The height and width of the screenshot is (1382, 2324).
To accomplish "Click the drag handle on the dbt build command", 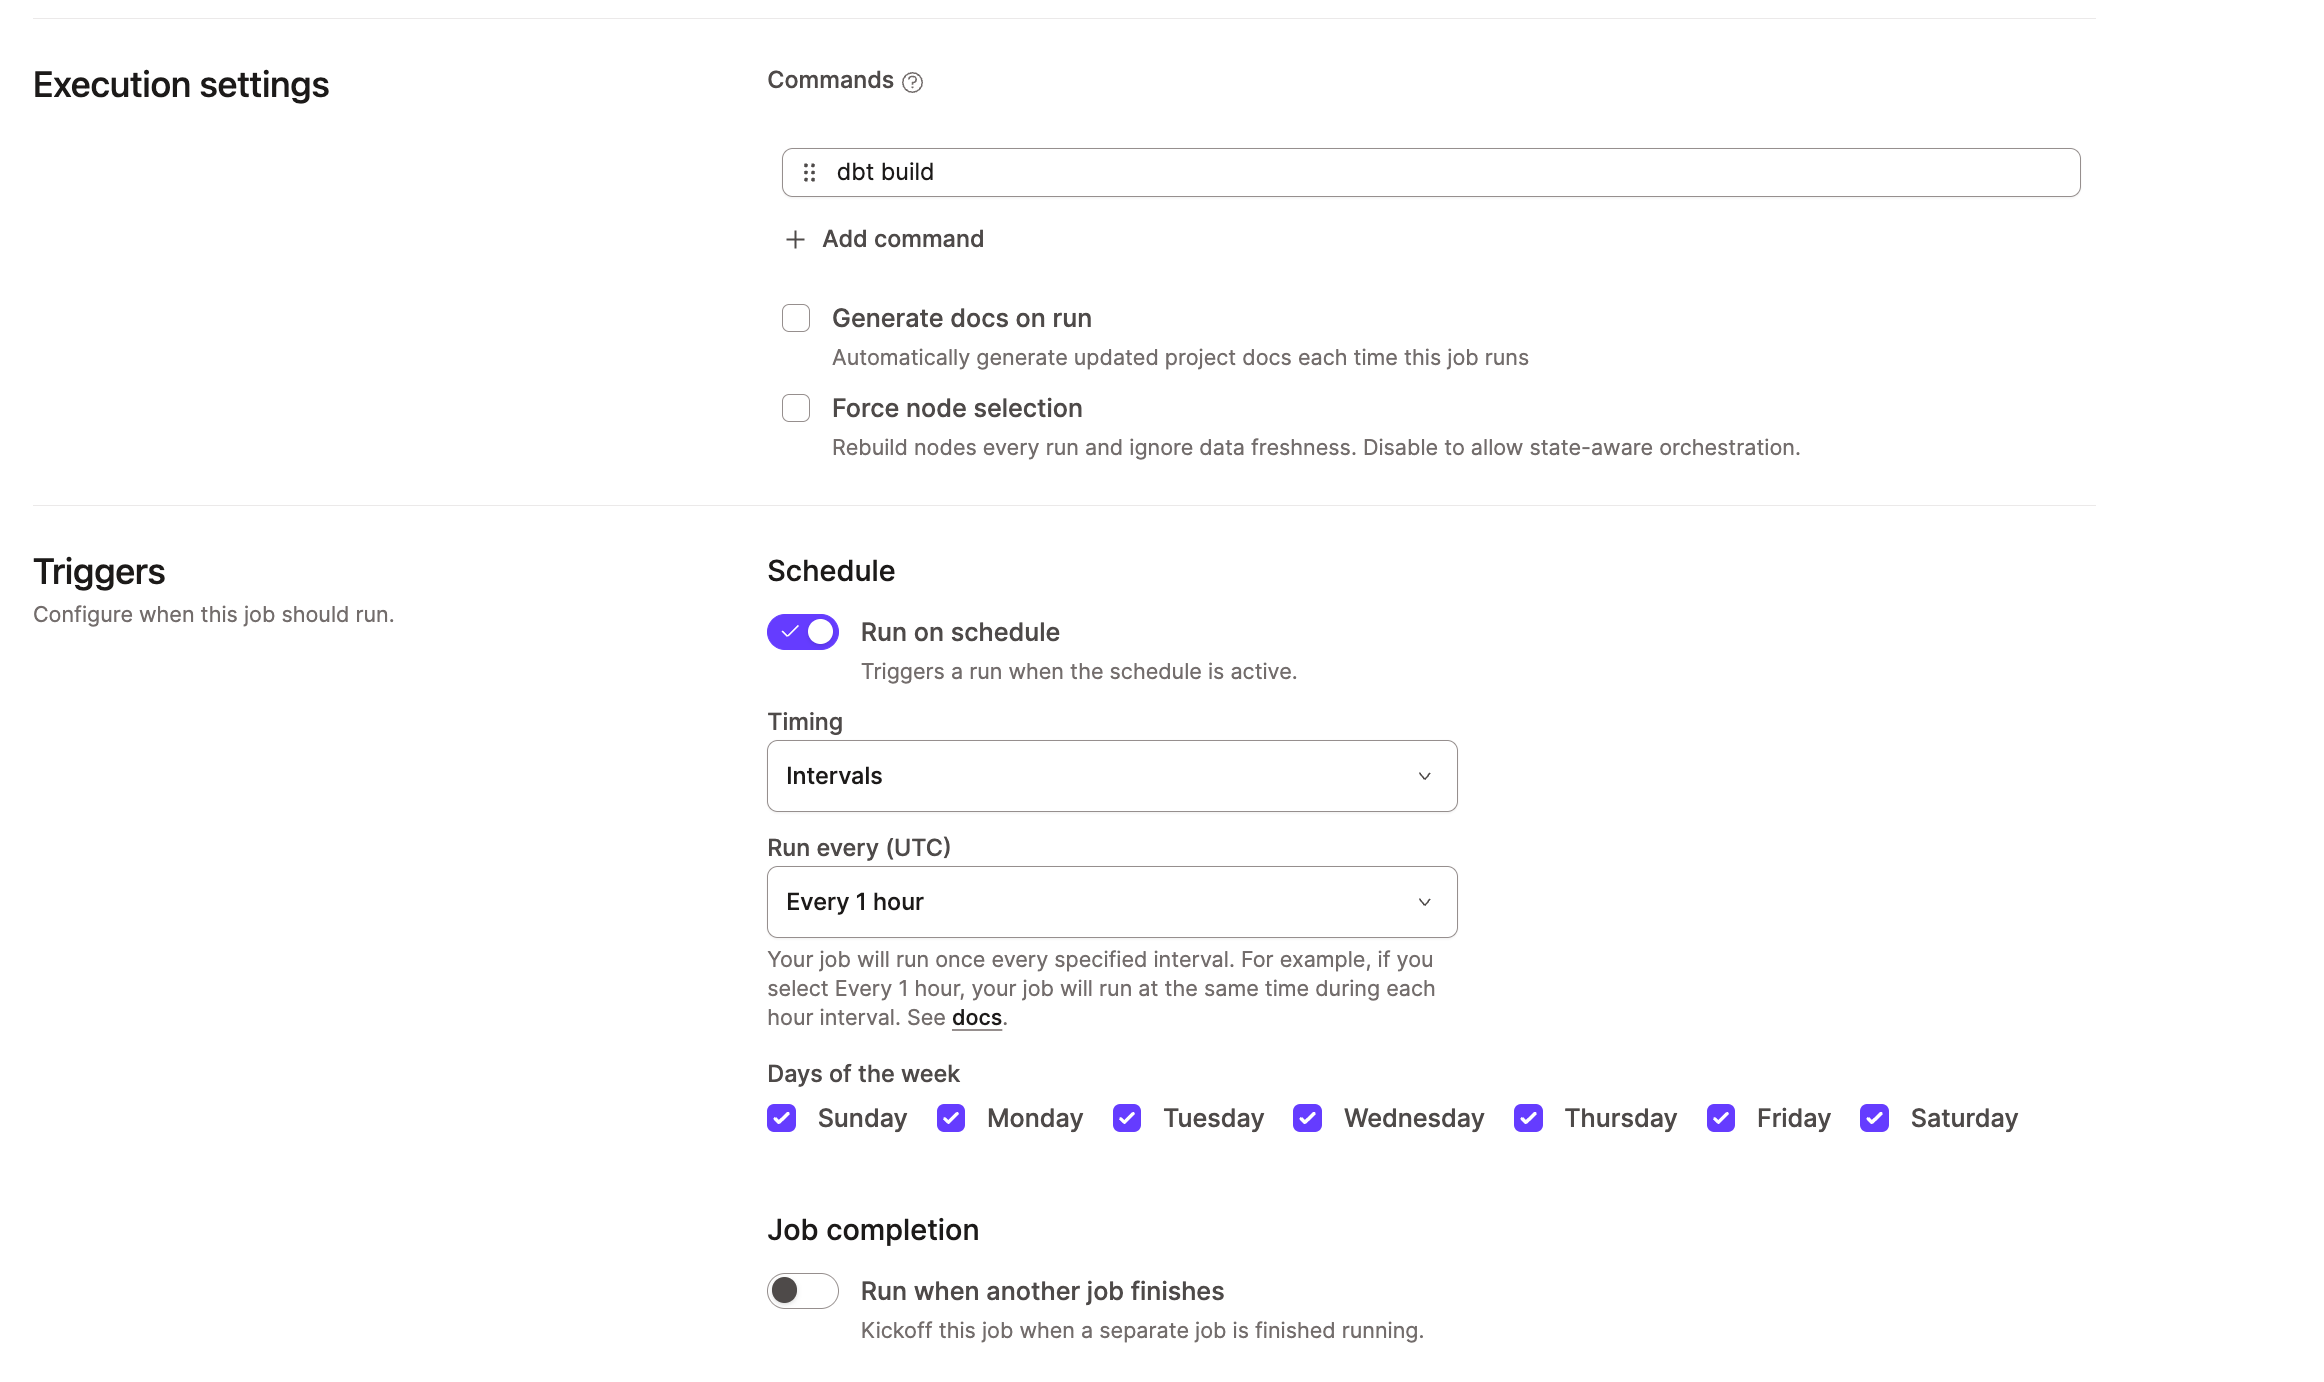I will pyautogui.click(x=810, y=172).
